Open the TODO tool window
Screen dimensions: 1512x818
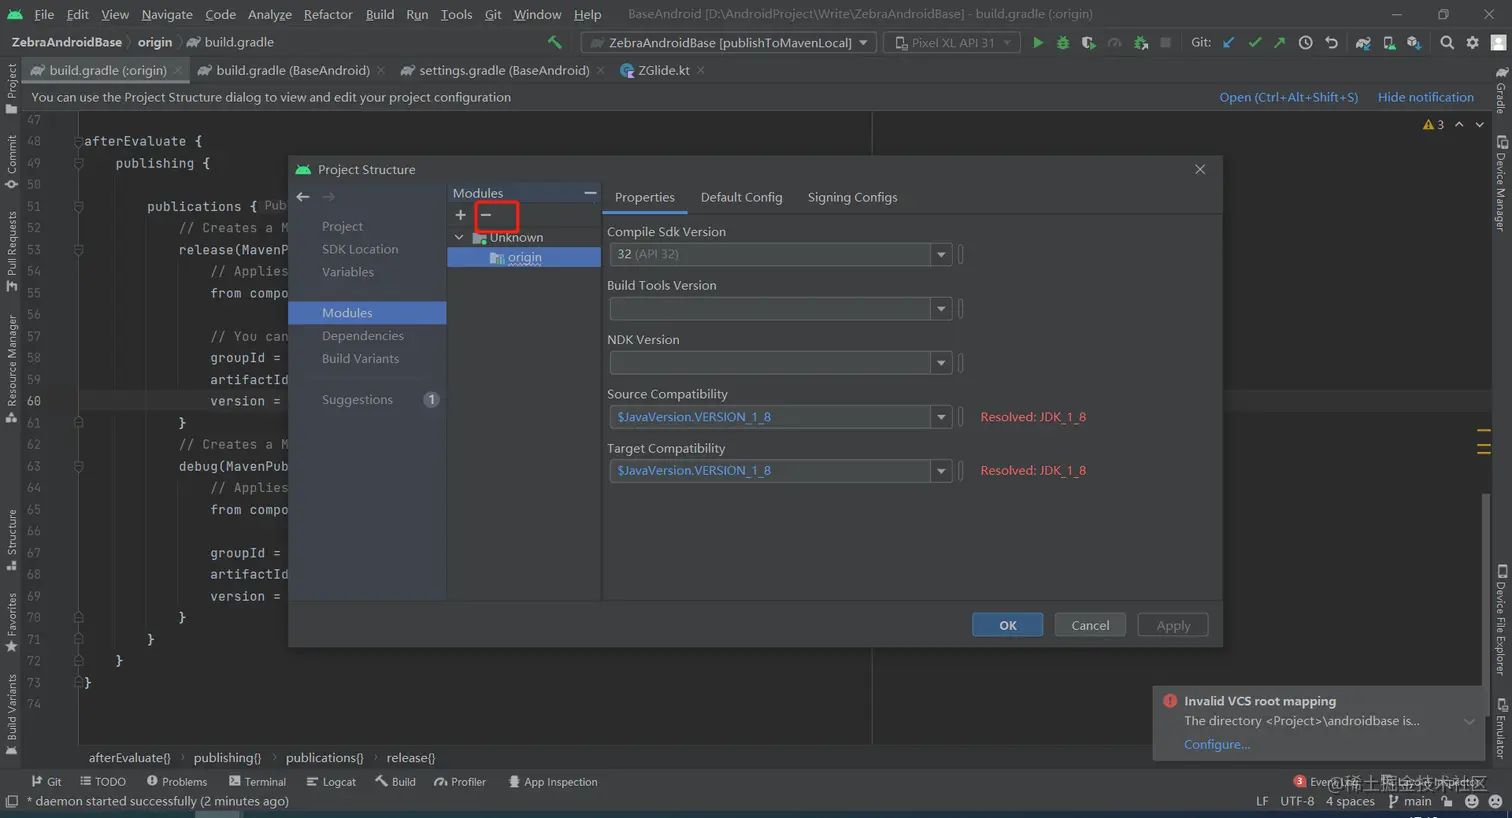pos(103,782)
